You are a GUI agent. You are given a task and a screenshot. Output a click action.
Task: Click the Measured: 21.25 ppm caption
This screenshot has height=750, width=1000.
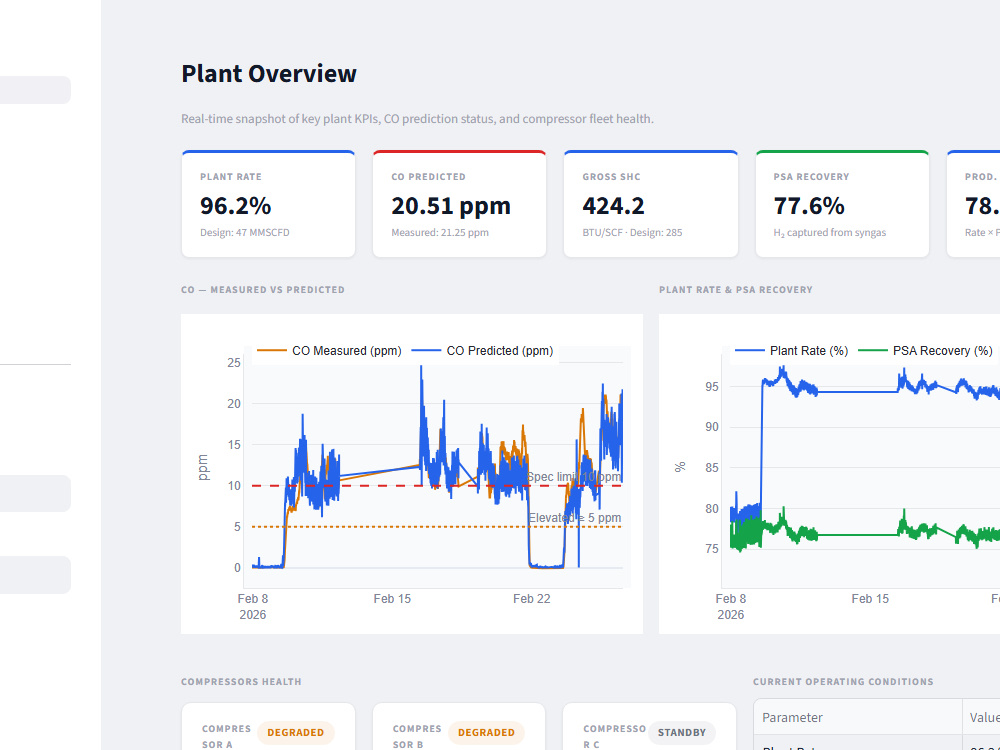coord(440,233)
